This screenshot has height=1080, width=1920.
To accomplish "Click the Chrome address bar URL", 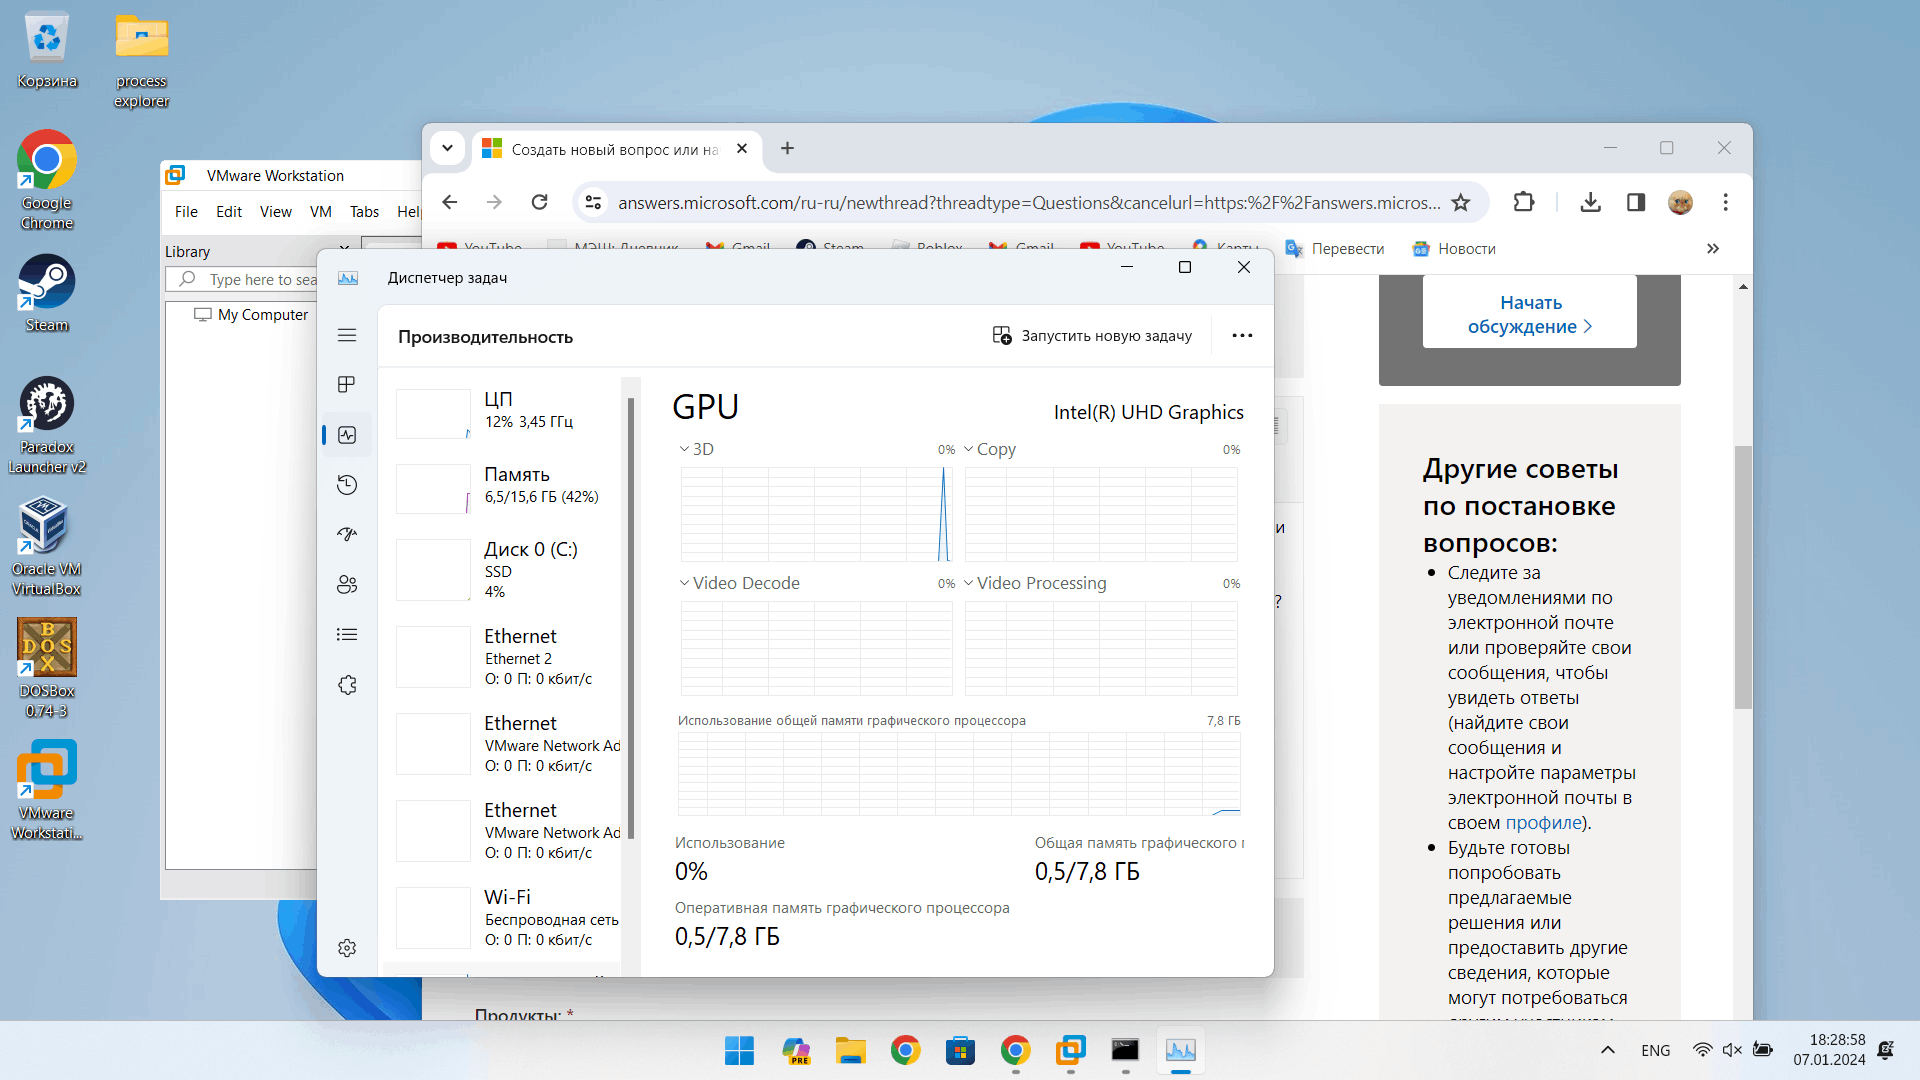I will [x=1029, y=202].
